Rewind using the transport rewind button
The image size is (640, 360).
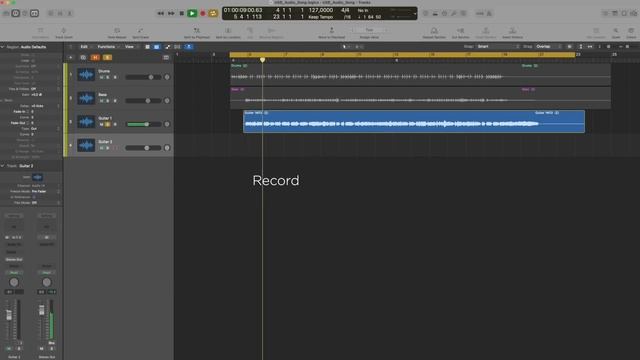point(160,13)
